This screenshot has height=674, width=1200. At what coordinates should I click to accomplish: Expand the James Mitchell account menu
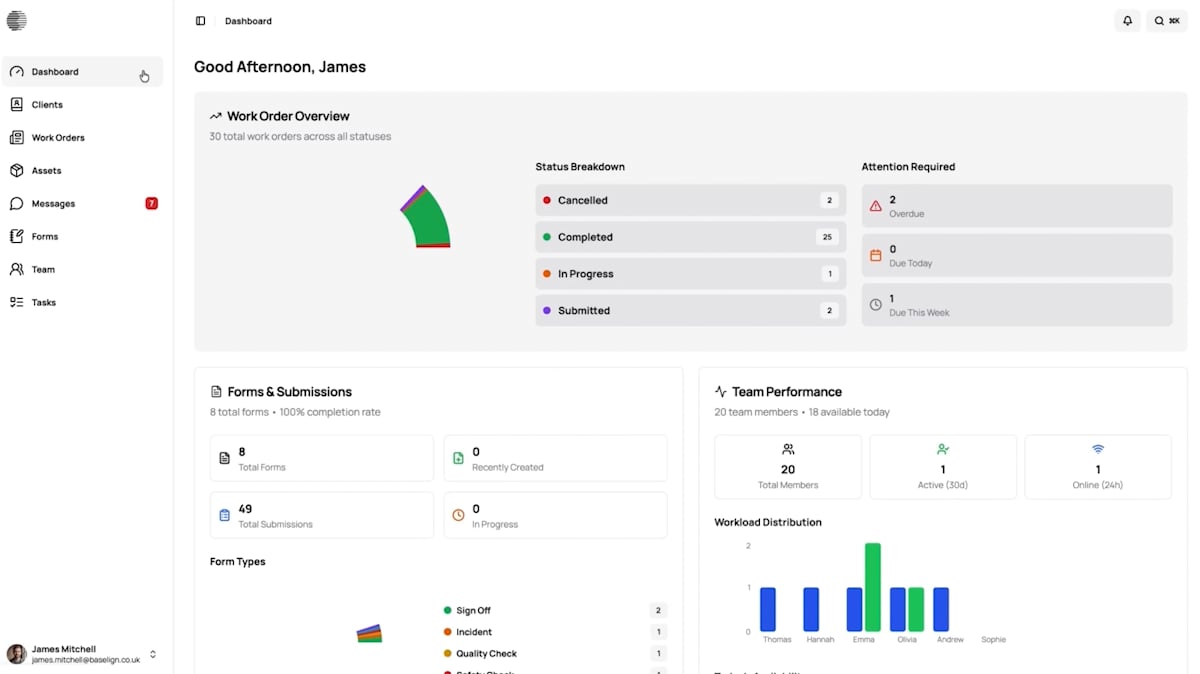coord(153,654)
